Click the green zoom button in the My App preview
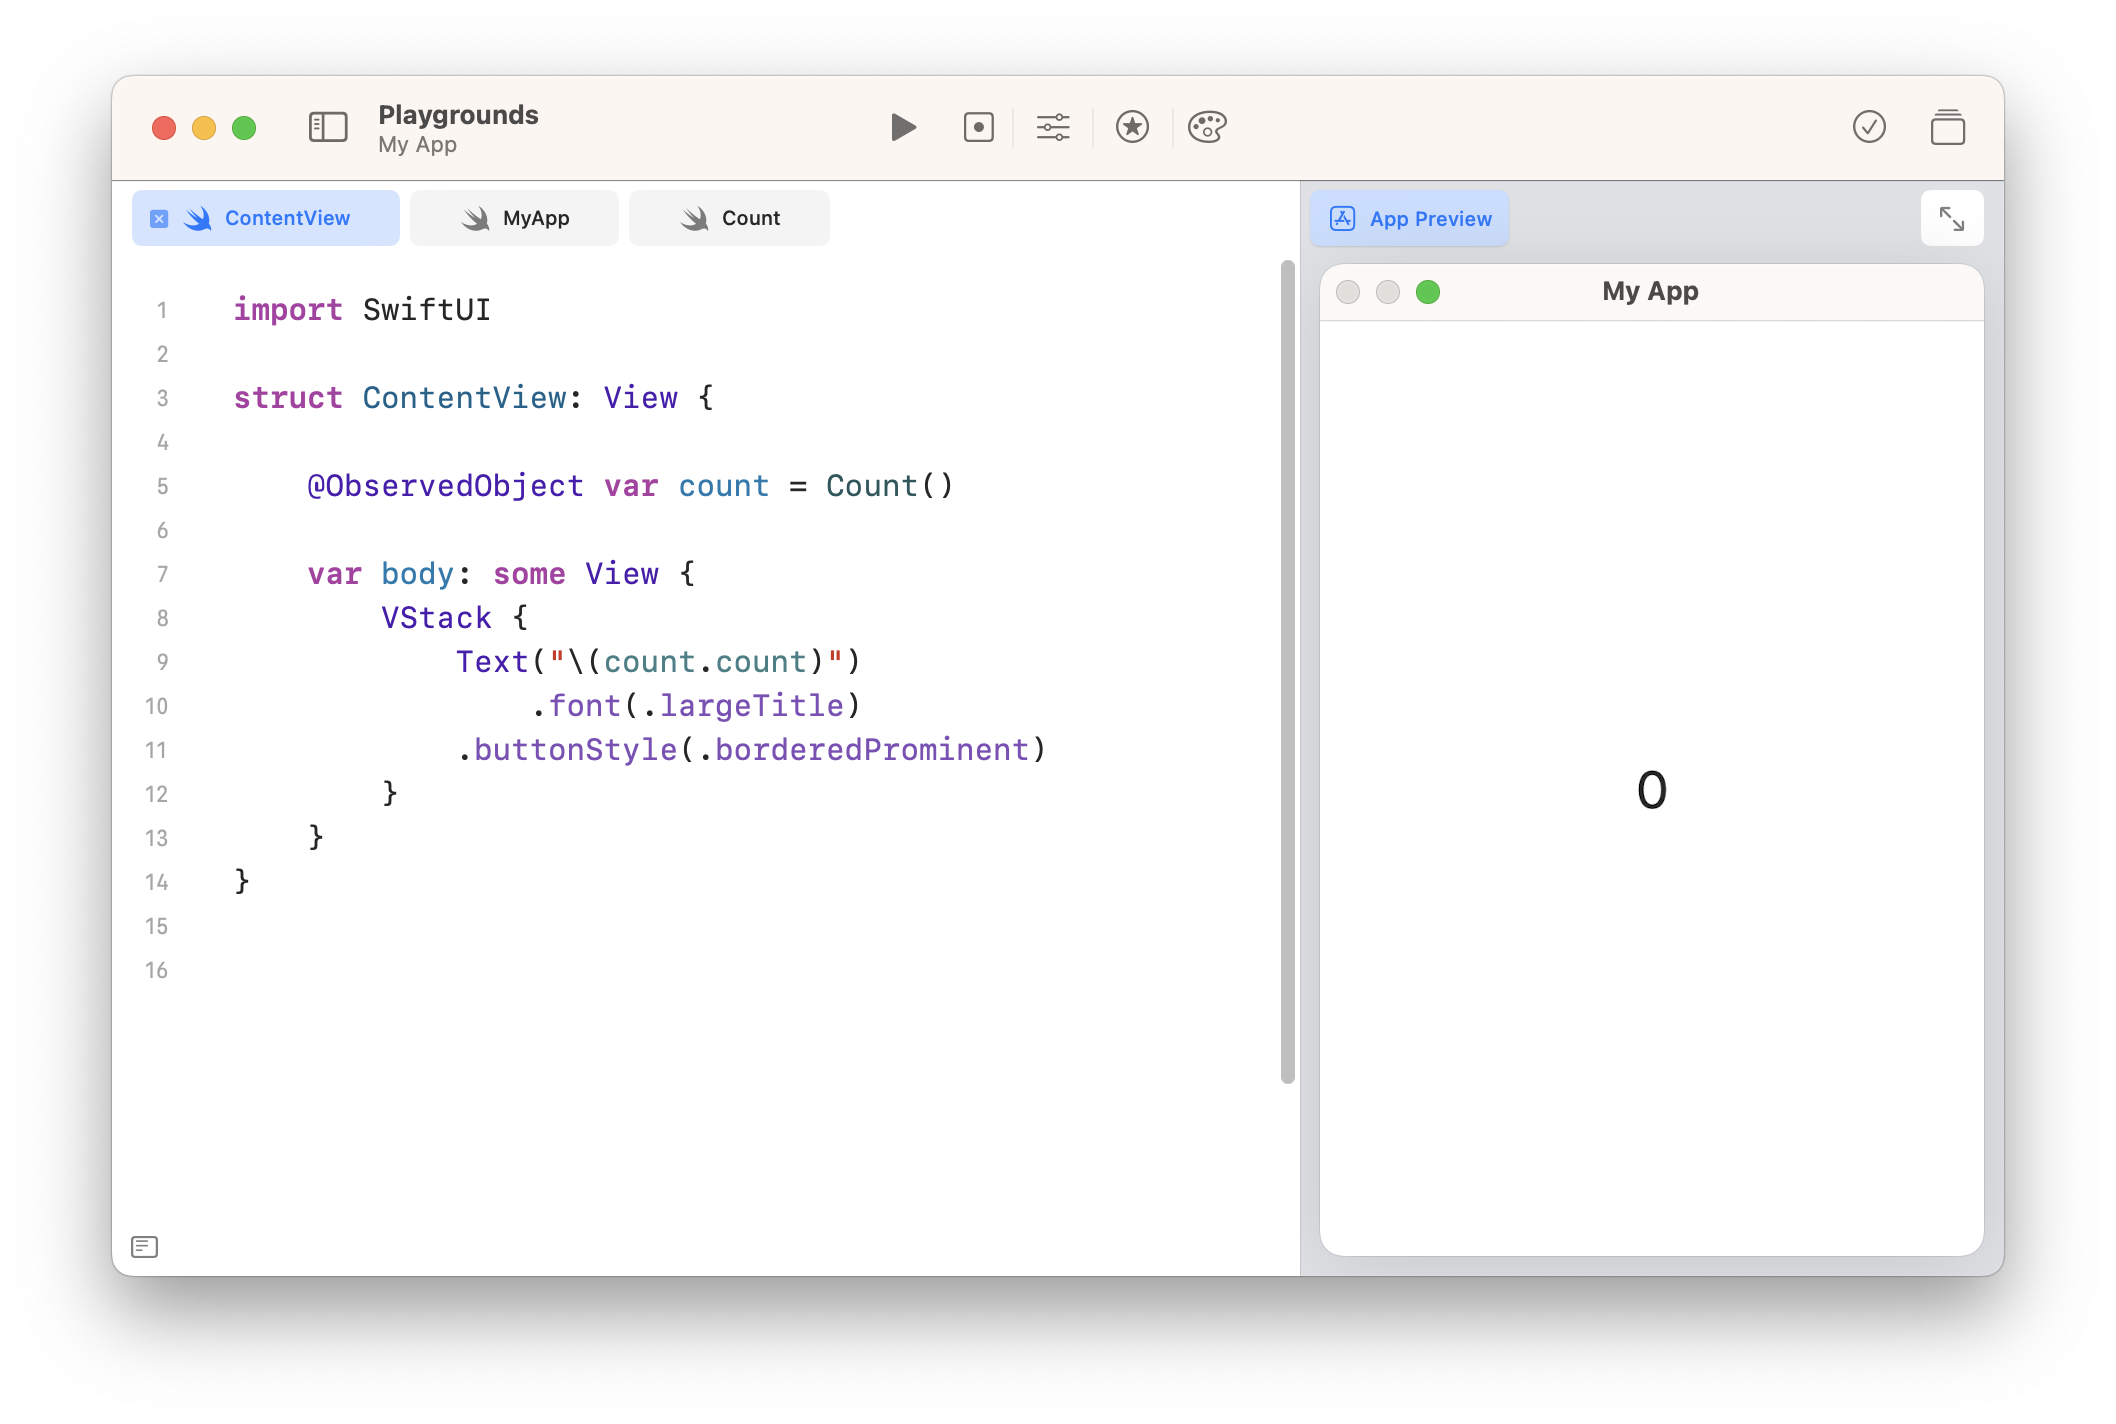 (x=1428, y=292)
